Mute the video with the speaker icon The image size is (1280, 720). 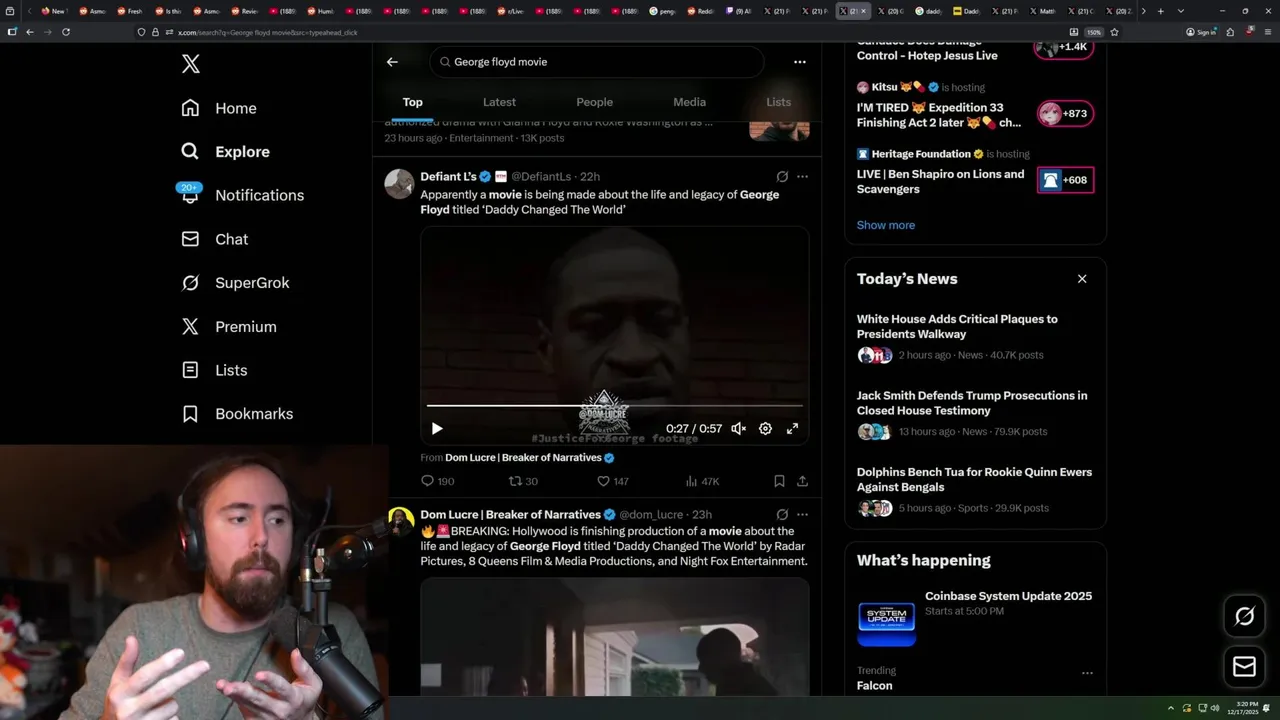(x=738, y=429)
